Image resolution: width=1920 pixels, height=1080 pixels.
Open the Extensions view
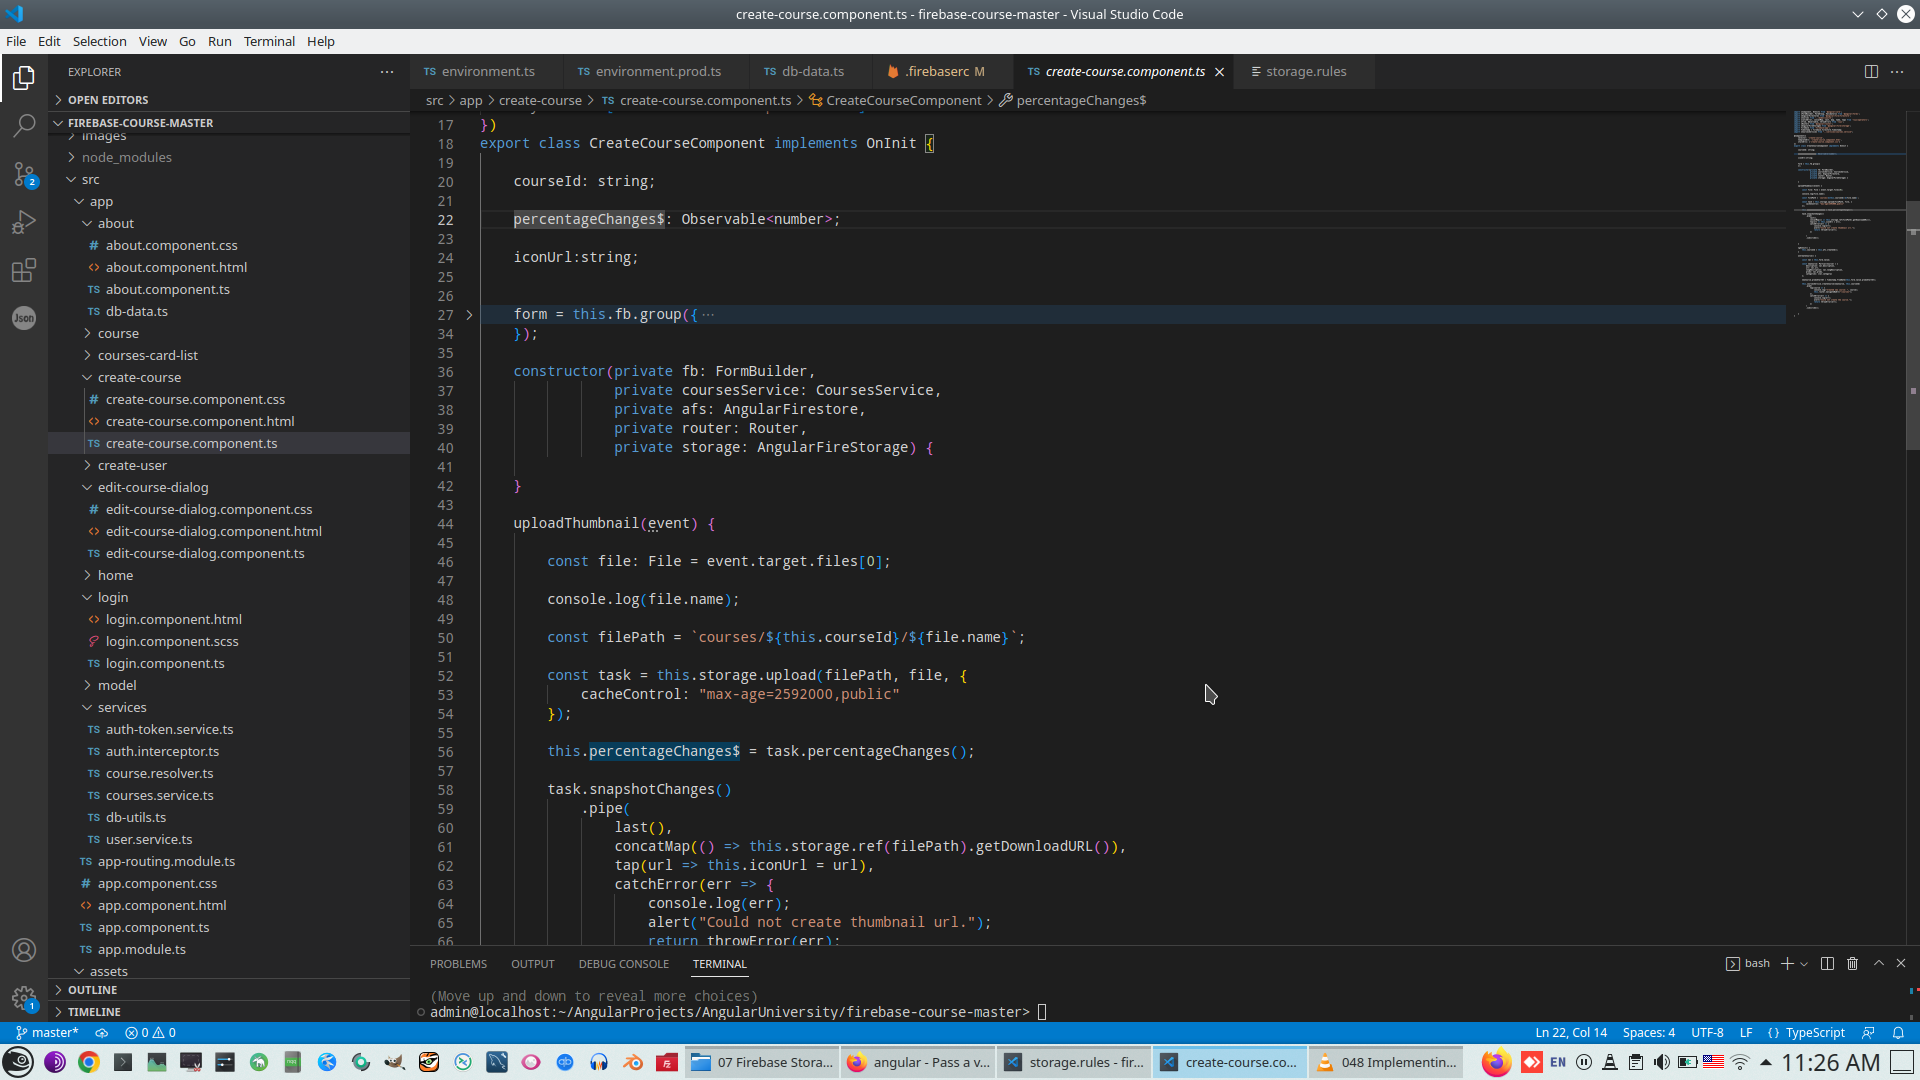[24, 270]
